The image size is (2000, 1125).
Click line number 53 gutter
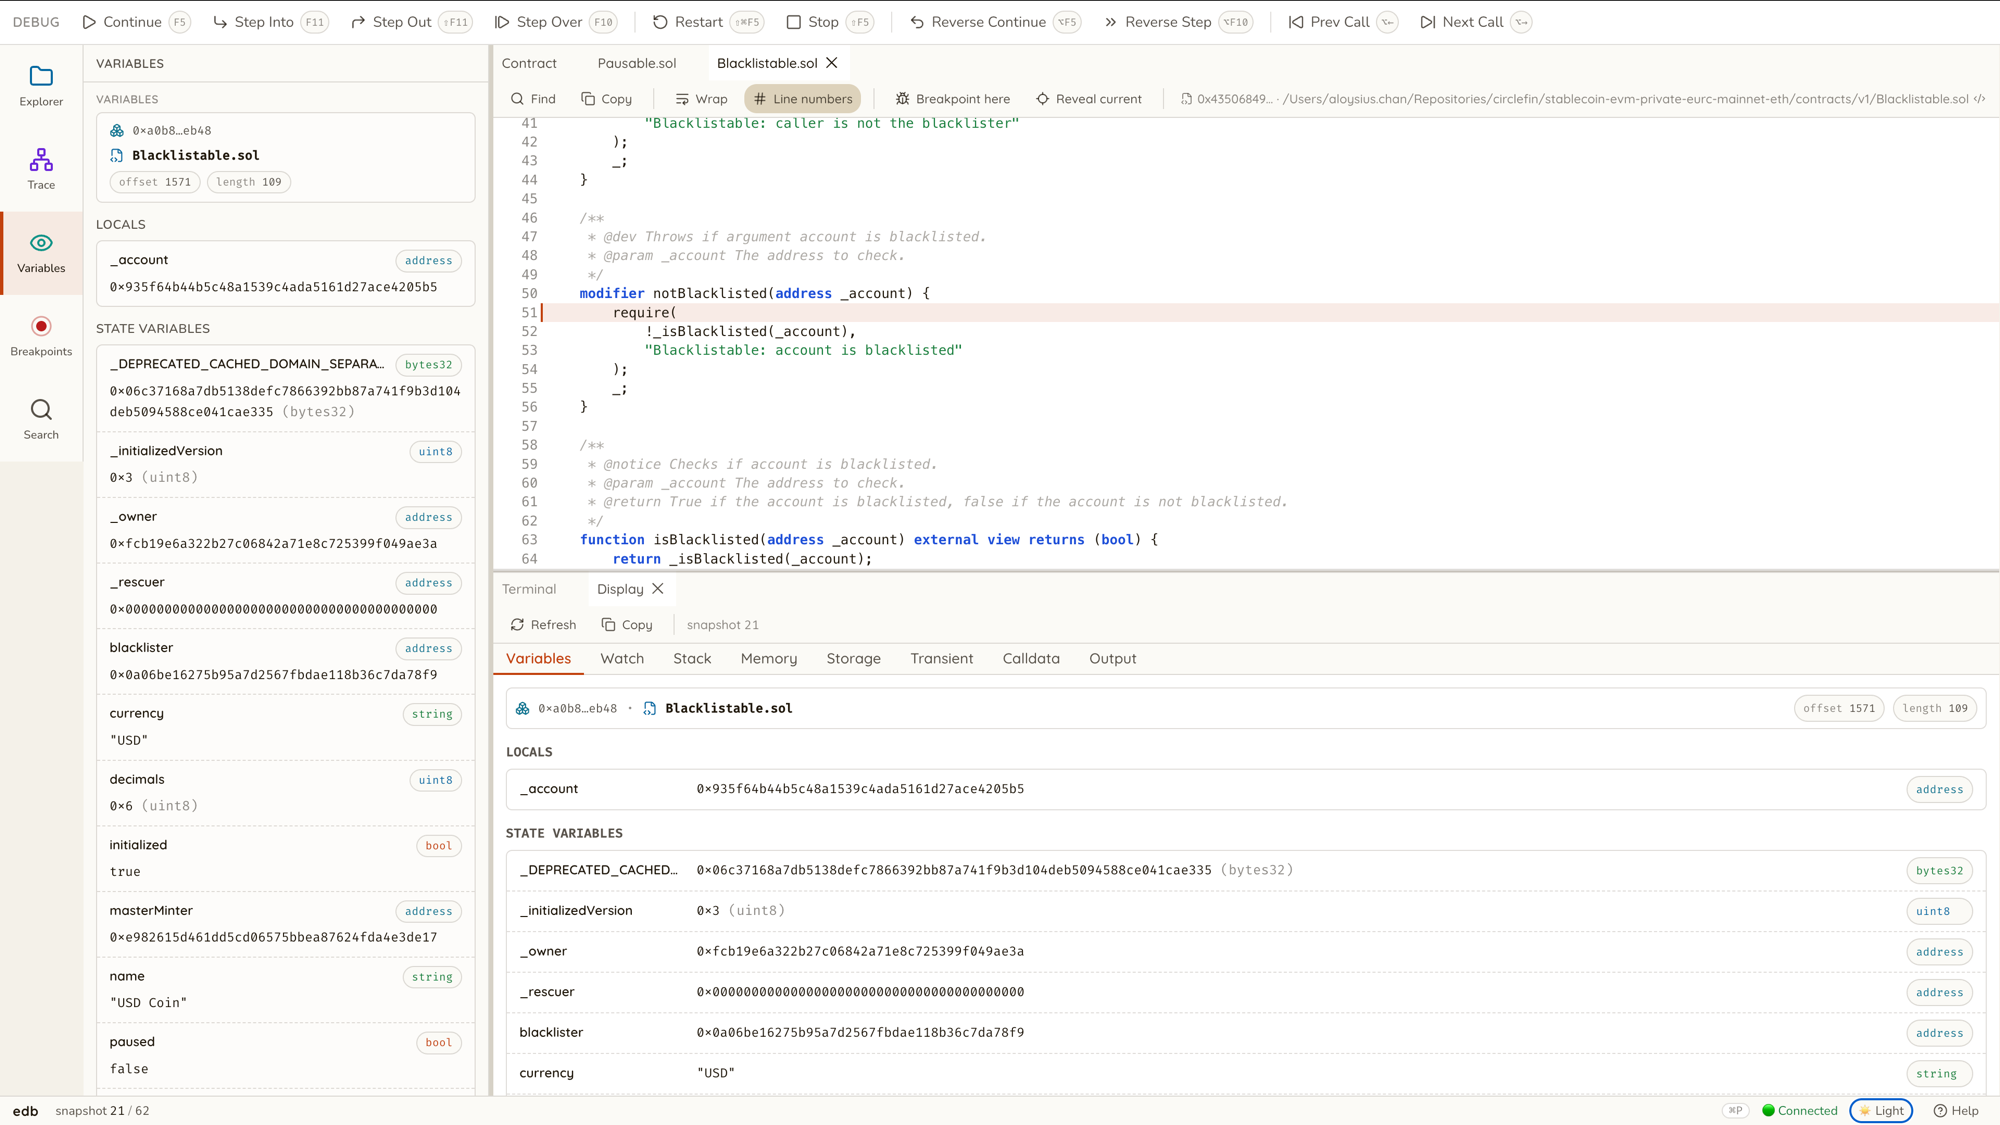pos(529,351)
